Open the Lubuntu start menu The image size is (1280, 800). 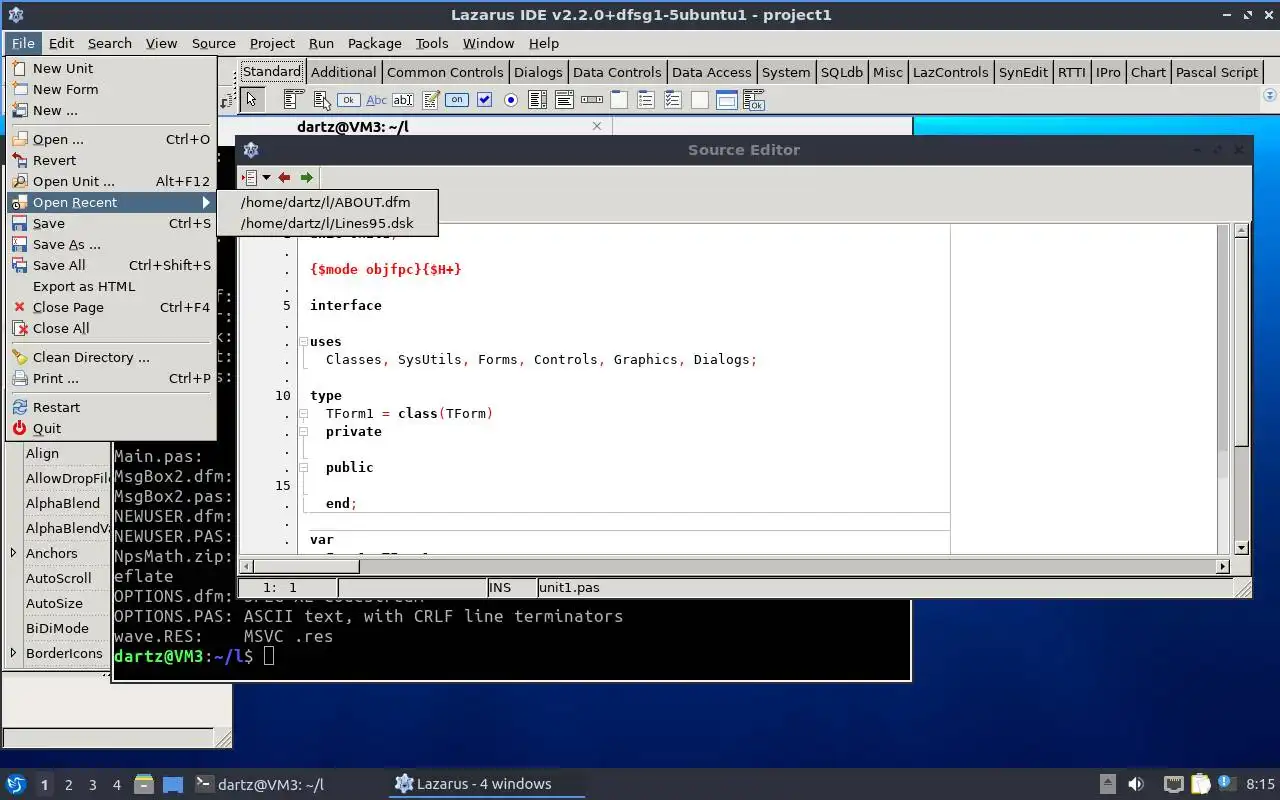(x=15, y=784)
